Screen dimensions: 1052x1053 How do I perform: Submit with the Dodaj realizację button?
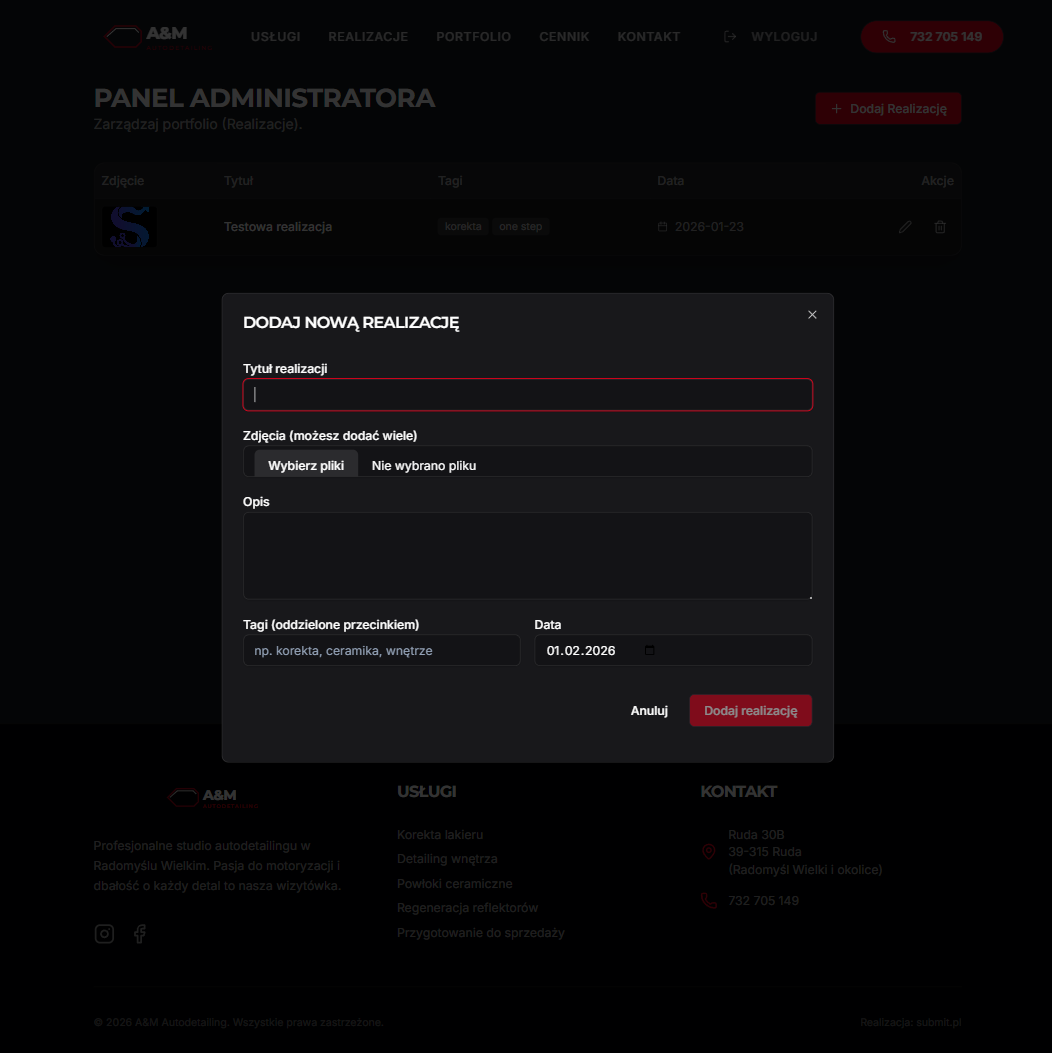click(750, 711)
